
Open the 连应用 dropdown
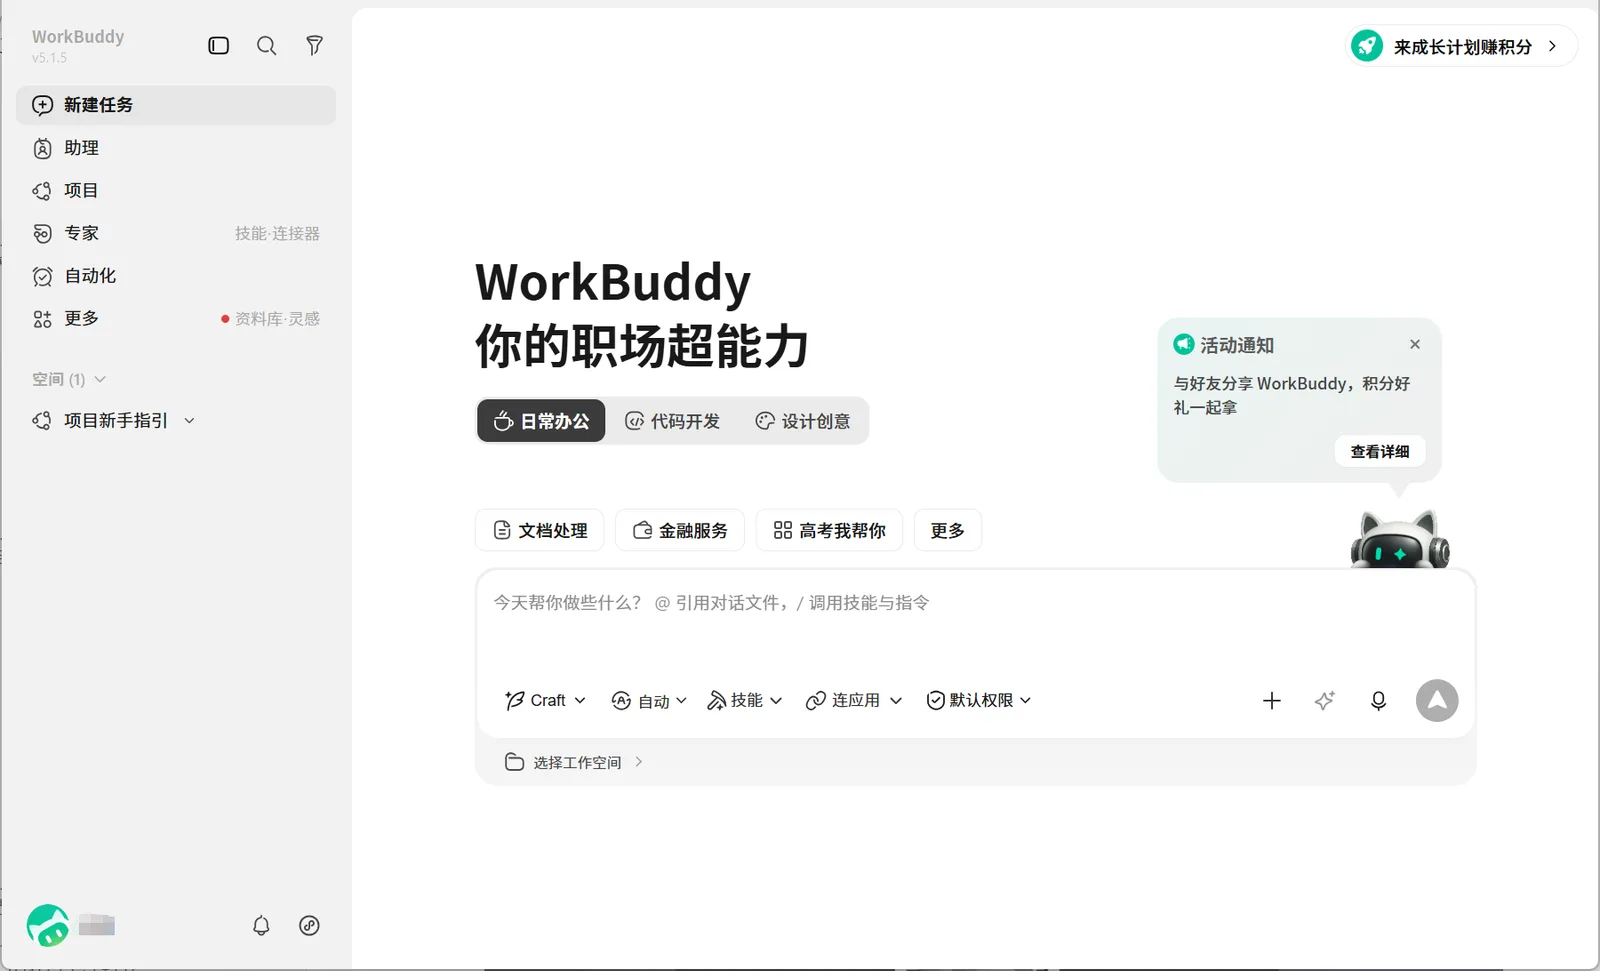coord(854,700)
